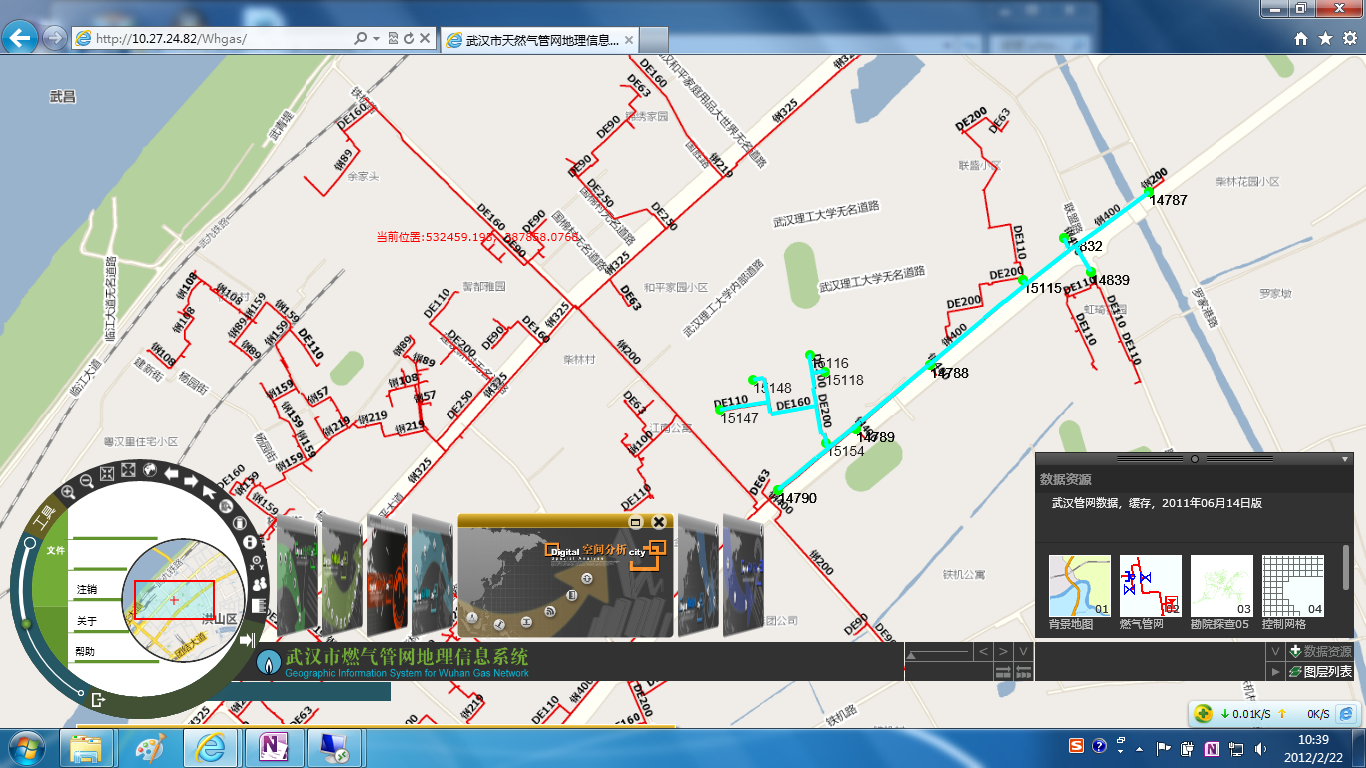
Task: Click 注销 to log out
Action: click(x=87, y=590)
